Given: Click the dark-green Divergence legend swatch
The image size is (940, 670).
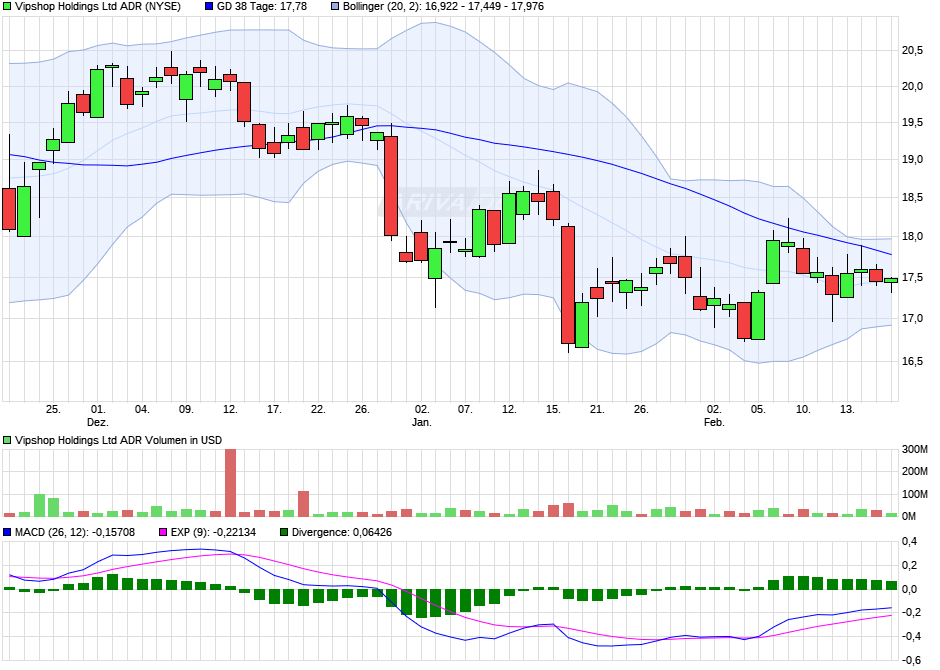Looking at the screenshot, I should pos(284,532).
